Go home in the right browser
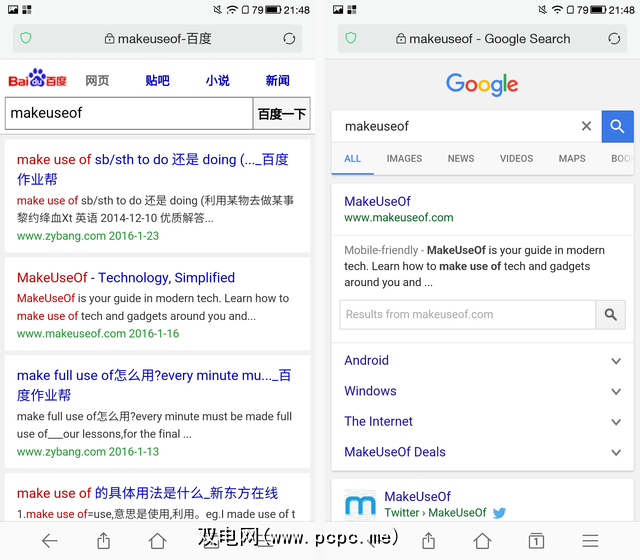 pyautogui.click(x=482, y=541)
